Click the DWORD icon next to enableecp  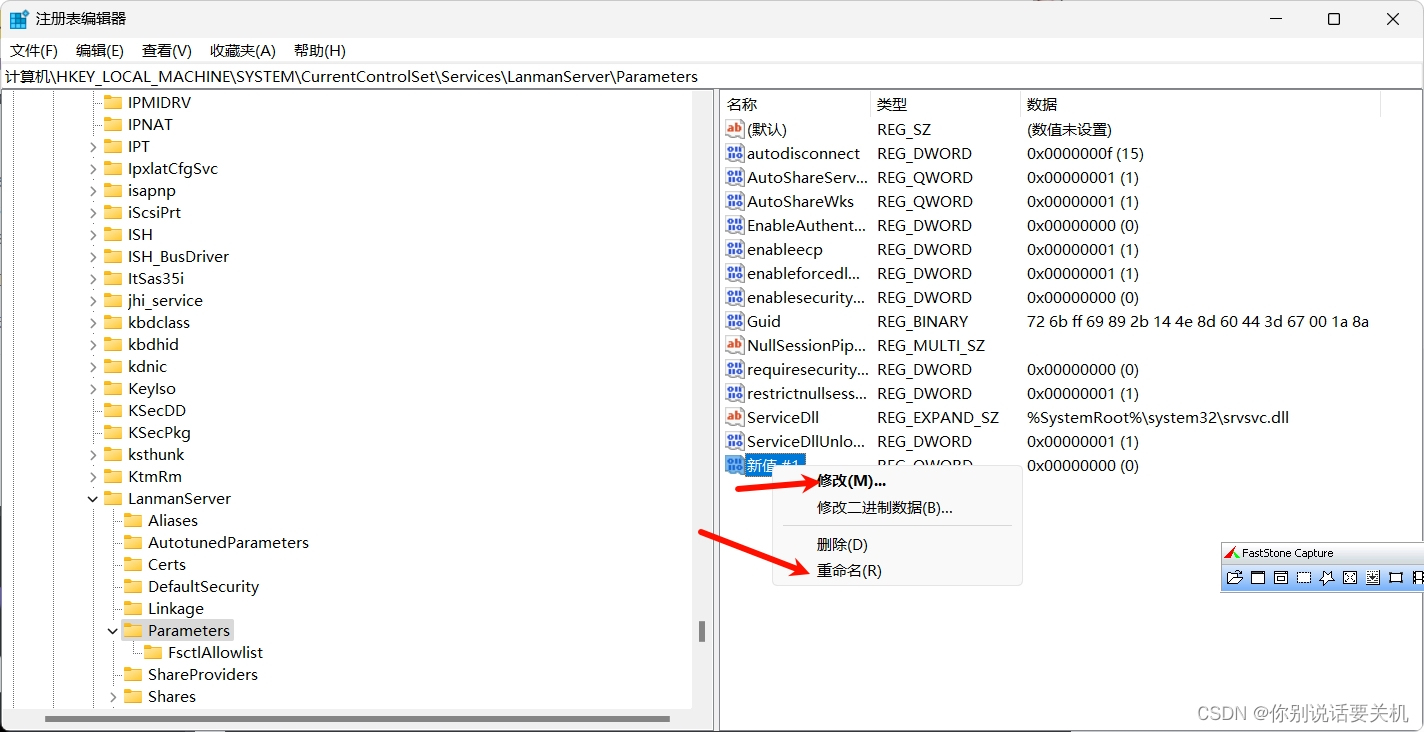click(735, 249)
